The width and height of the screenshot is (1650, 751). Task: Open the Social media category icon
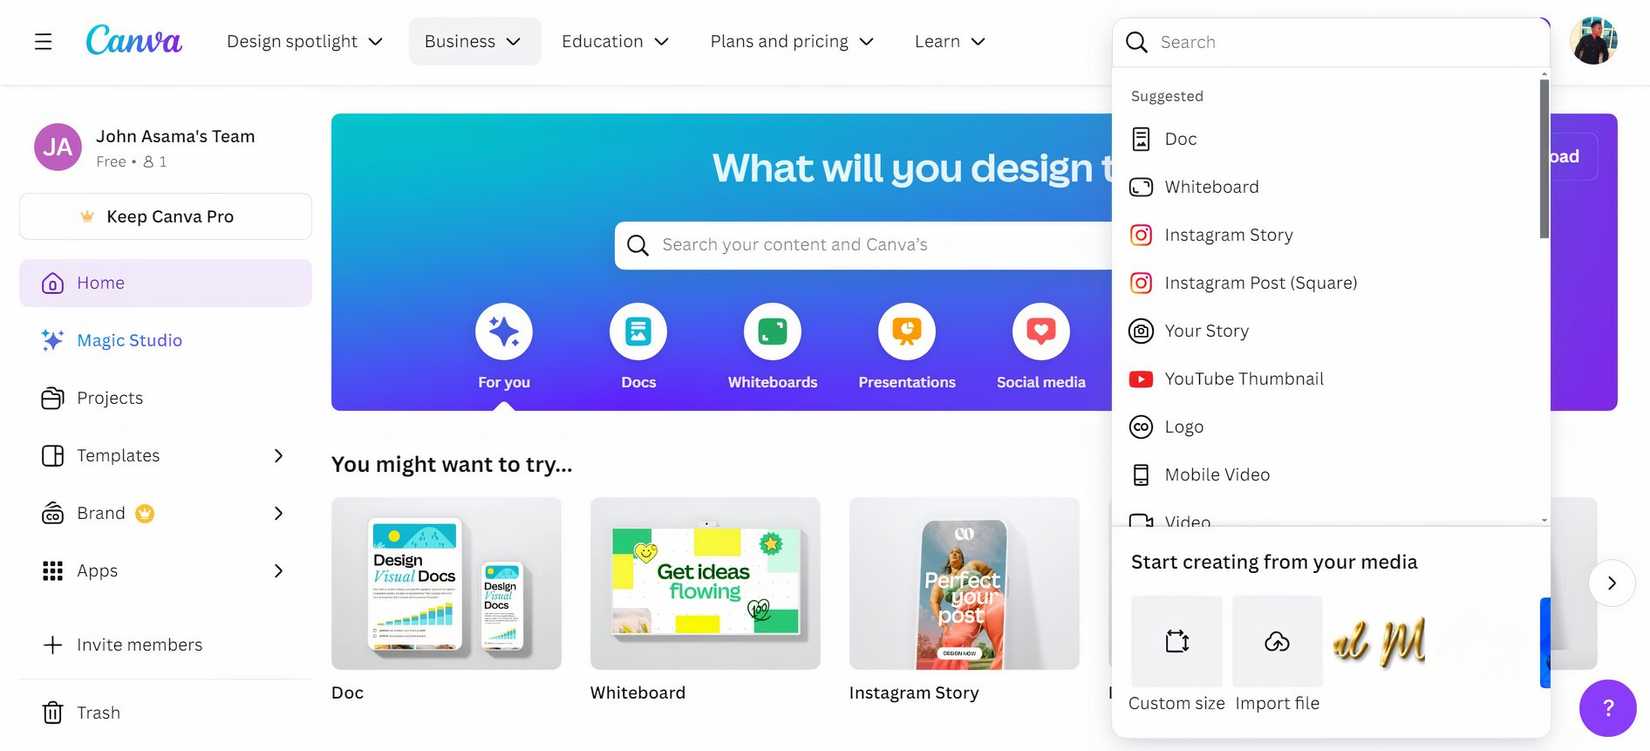1041,331
